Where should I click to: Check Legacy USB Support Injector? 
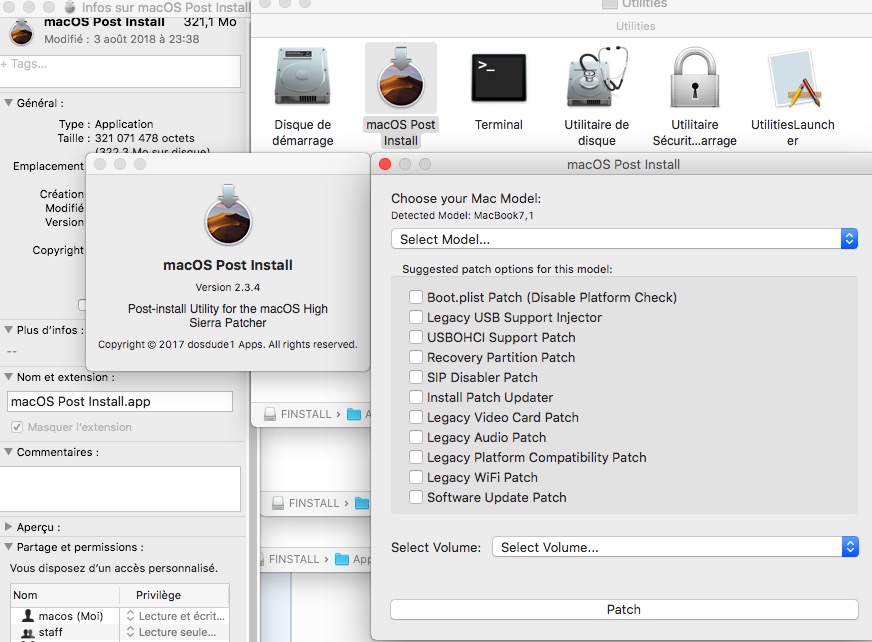415,317
